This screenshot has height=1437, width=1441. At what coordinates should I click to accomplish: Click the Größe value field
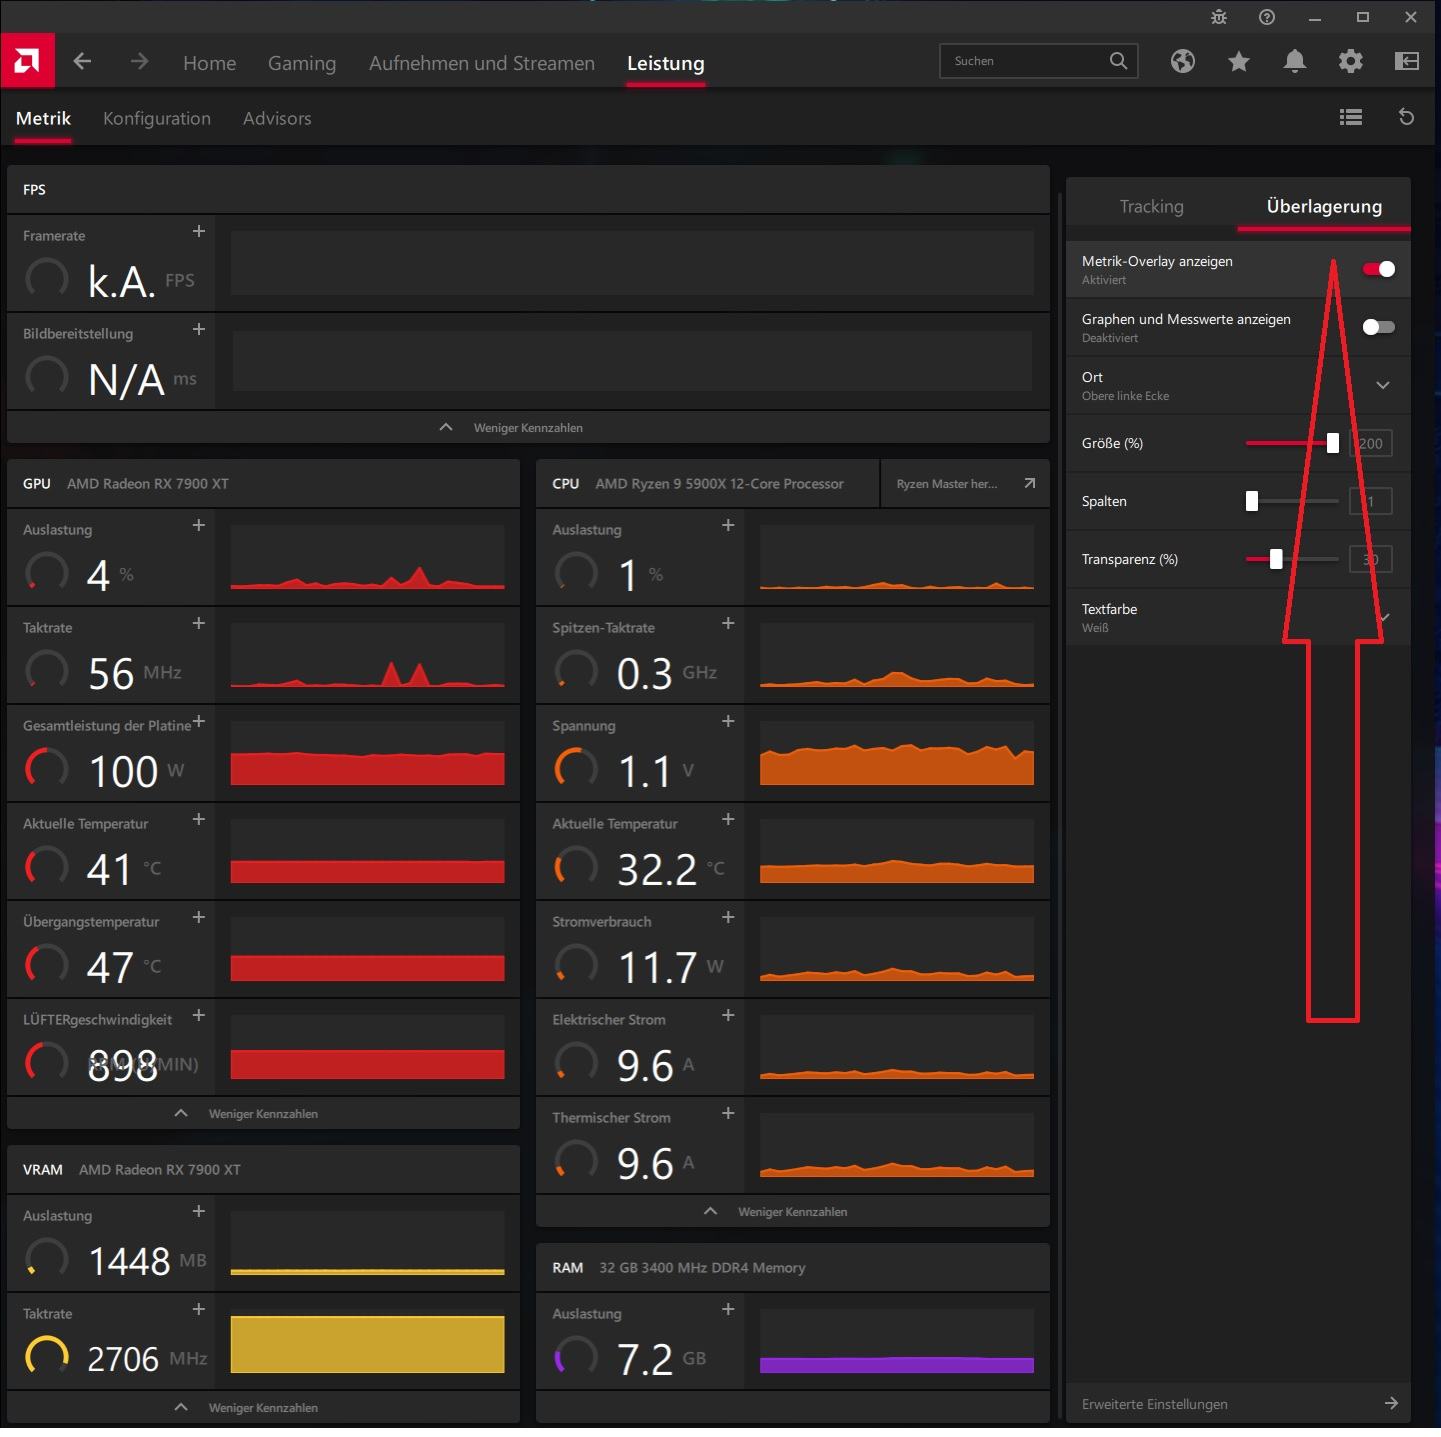coord(1370,443)
